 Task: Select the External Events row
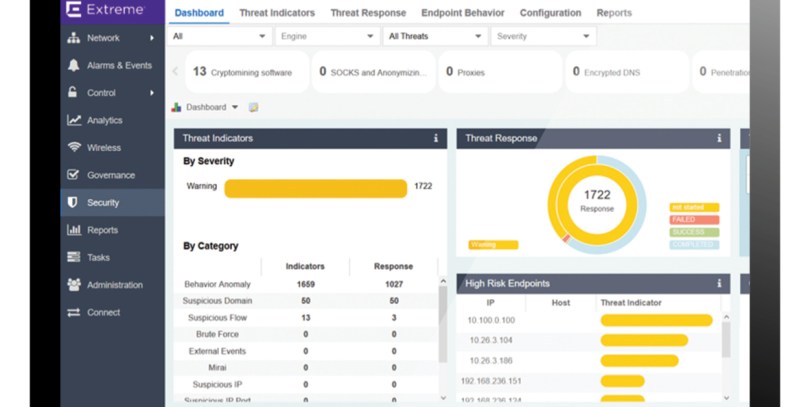[306, 351]
